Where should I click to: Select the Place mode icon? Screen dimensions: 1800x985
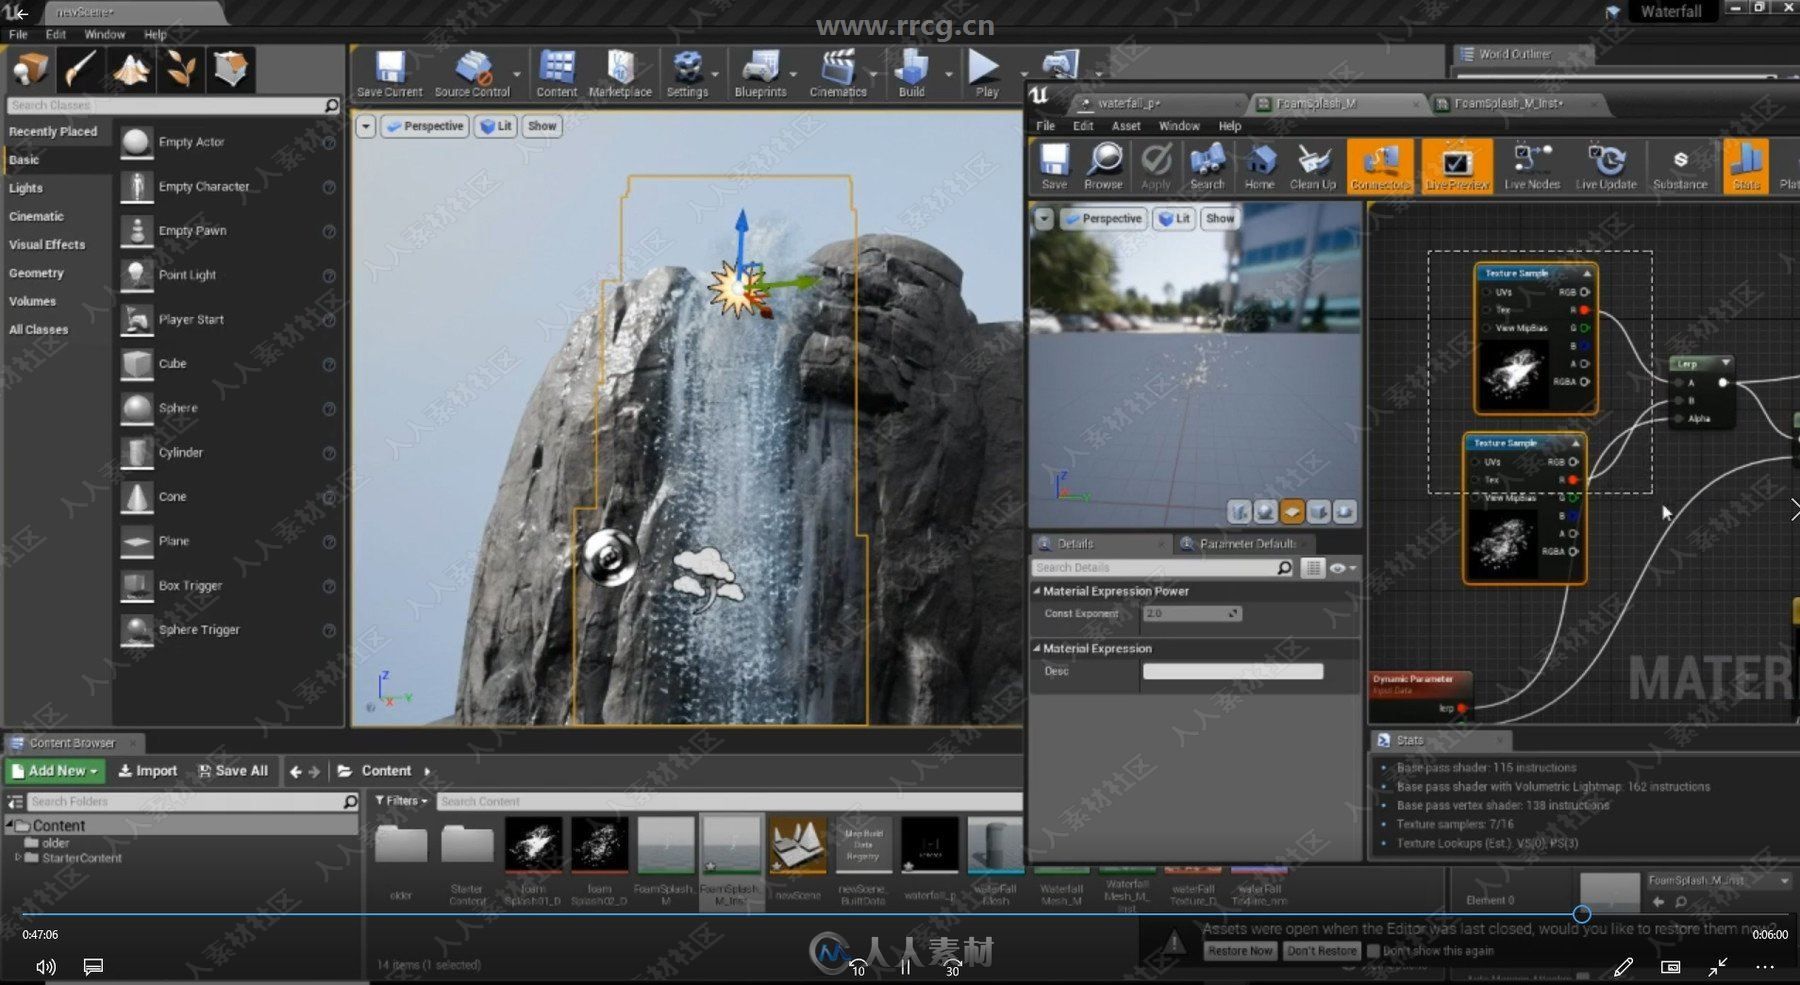[30, 69]
